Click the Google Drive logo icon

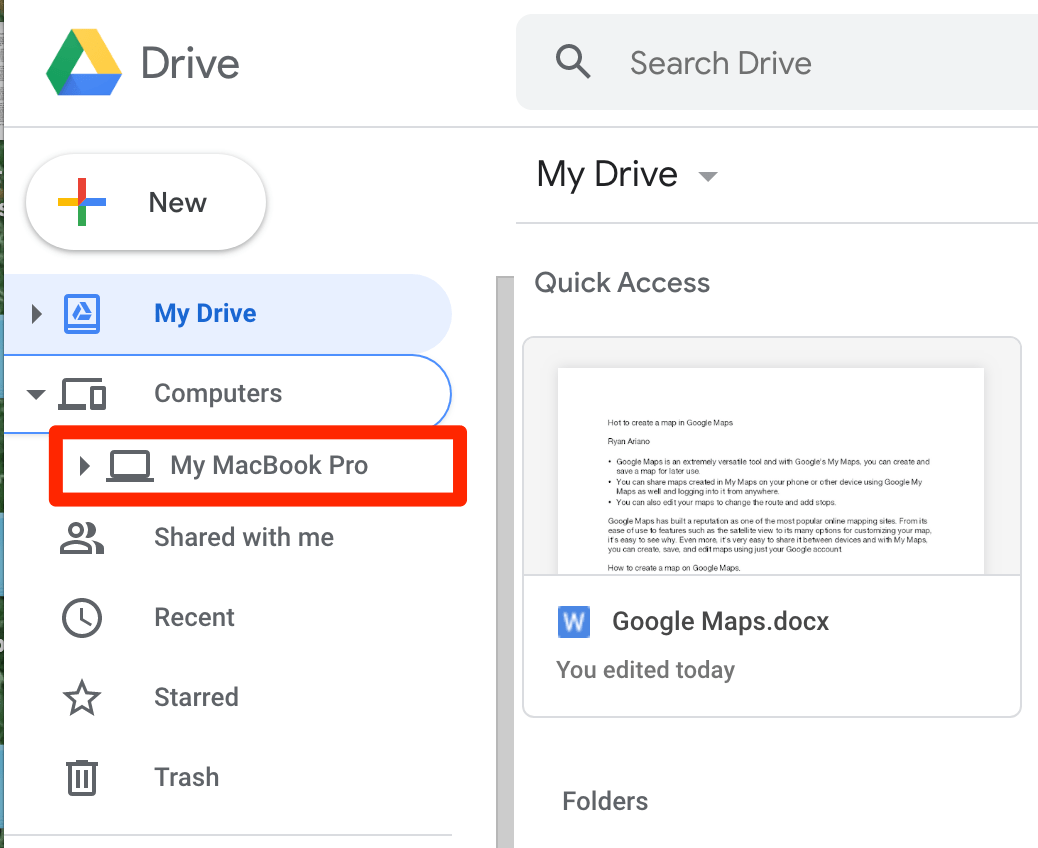[x=84, y=62]
